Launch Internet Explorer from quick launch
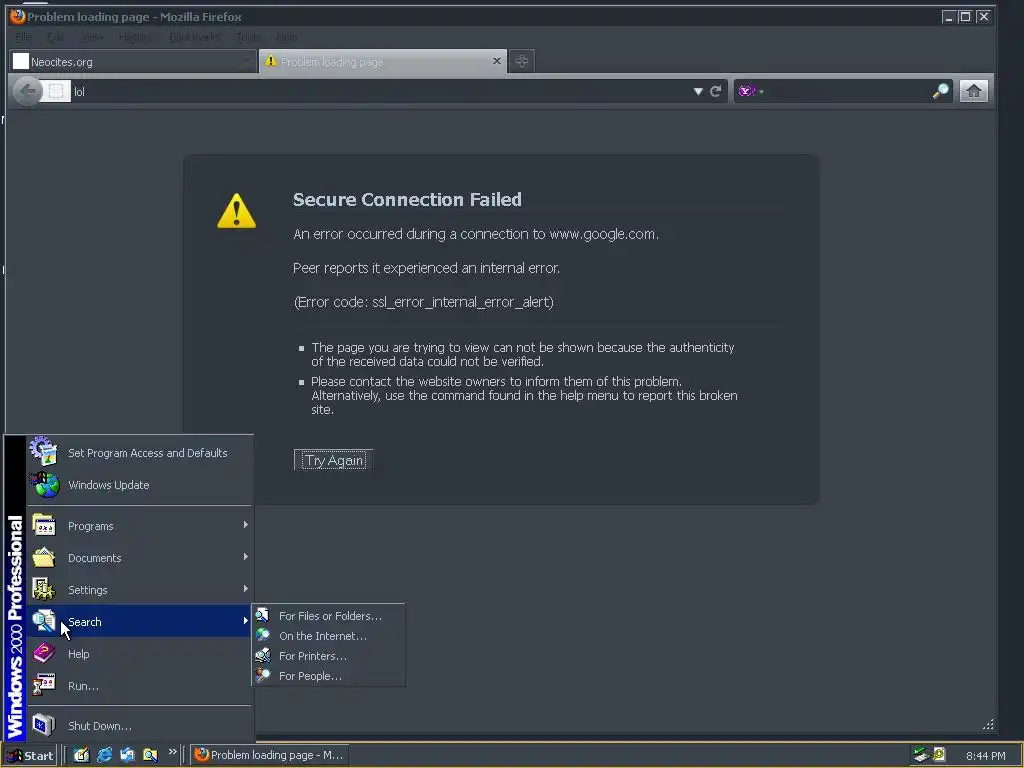Image resolution: width=1024 pixels, height=768 pixels. pyautogui.click(x=104, y=755)
